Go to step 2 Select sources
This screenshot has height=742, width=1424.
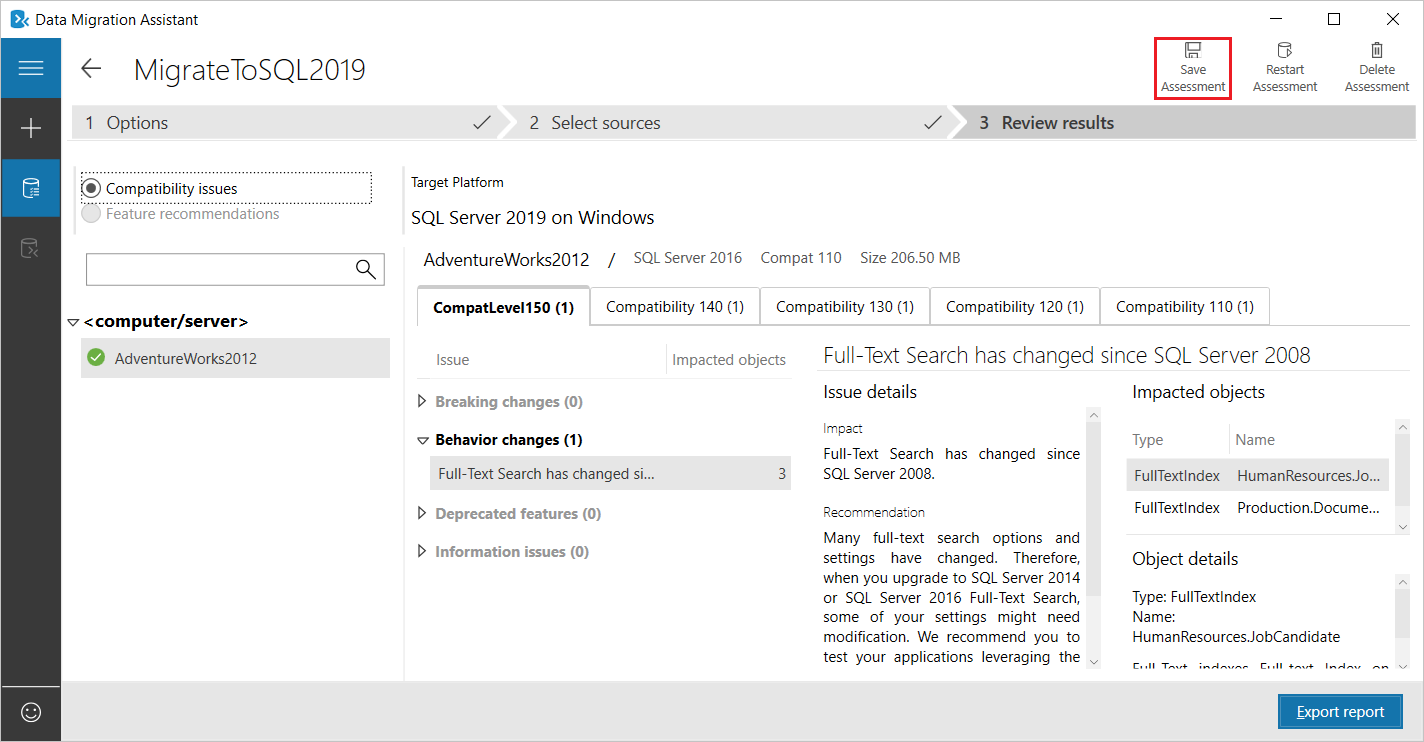click(x=730, y=123)
